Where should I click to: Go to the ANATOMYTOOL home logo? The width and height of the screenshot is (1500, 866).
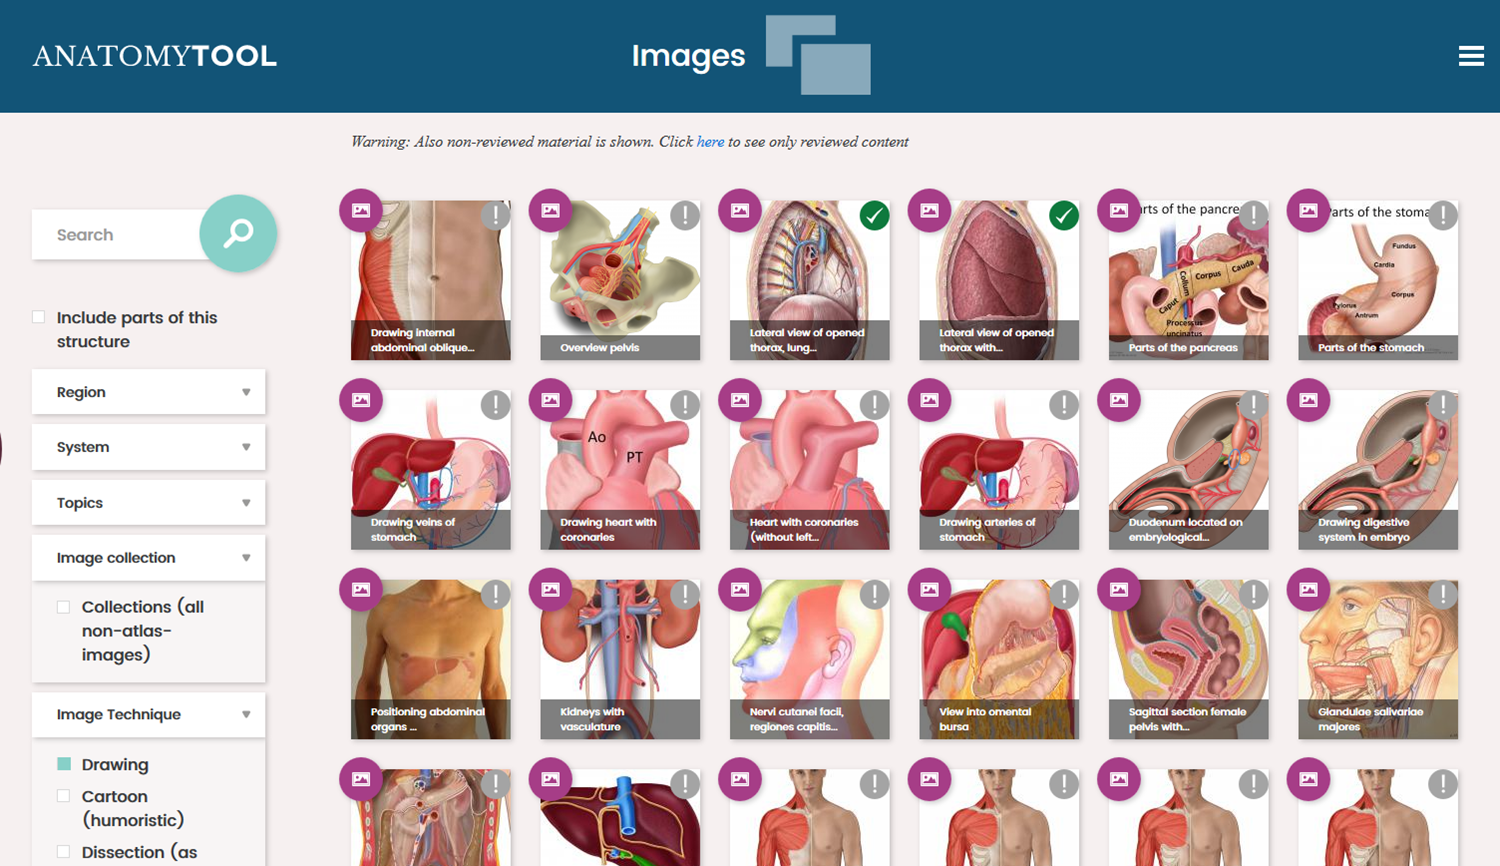point(155,56)
